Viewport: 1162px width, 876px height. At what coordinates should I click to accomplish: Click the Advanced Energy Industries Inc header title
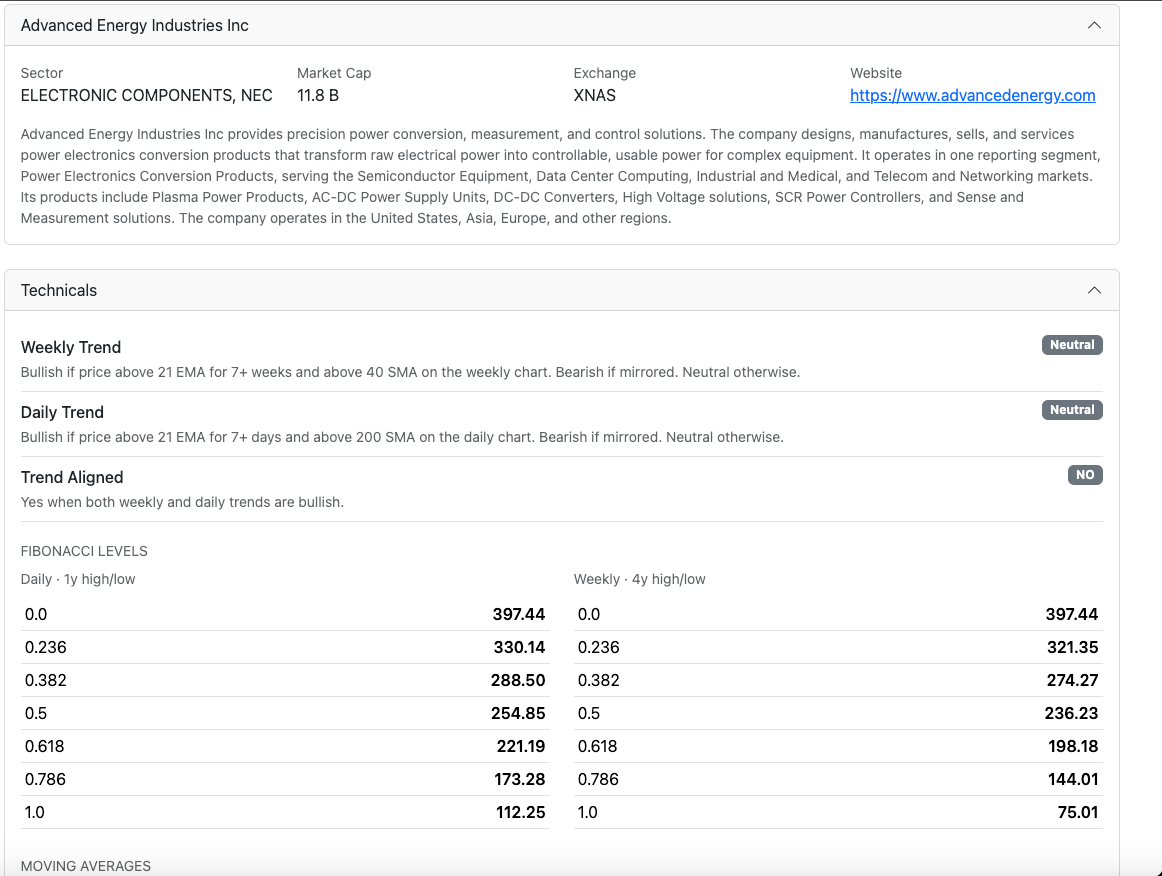[x=135, y=25]
